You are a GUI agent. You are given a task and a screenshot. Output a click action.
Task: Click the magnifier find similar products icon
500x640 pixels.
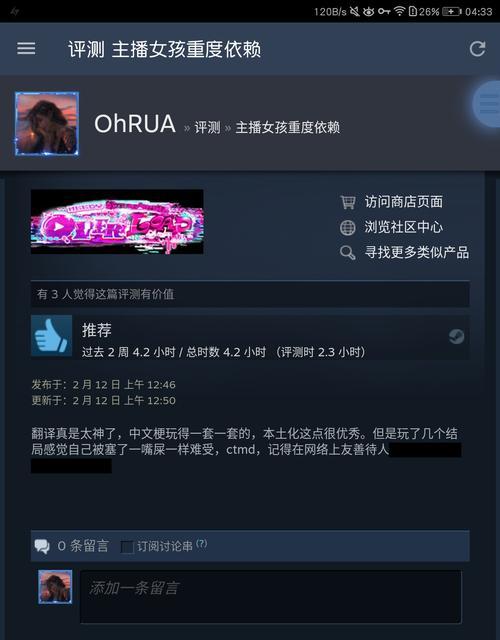click(x=347, y=253)
